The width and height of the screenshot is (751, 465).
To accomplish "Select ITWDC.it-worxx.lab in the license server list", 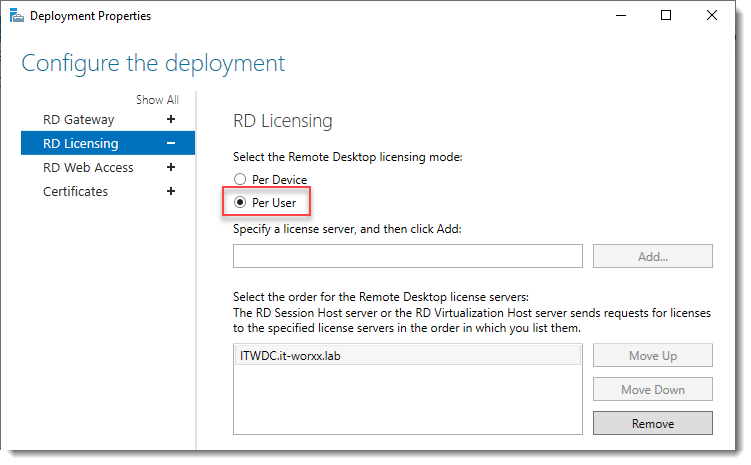I will 408,356.
